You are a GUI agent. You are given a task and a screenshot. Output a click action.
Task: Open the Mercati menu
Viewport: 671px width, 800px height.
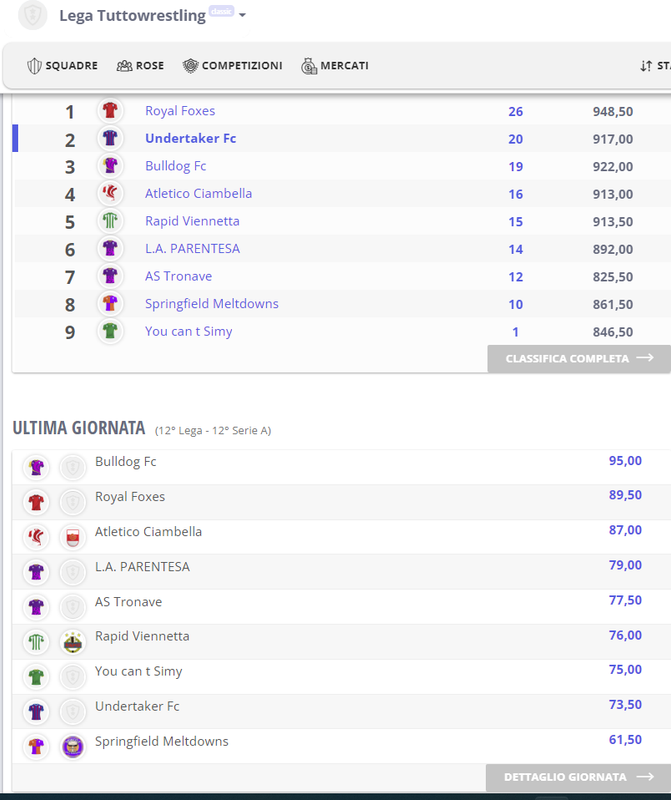[x=335, y=66]
